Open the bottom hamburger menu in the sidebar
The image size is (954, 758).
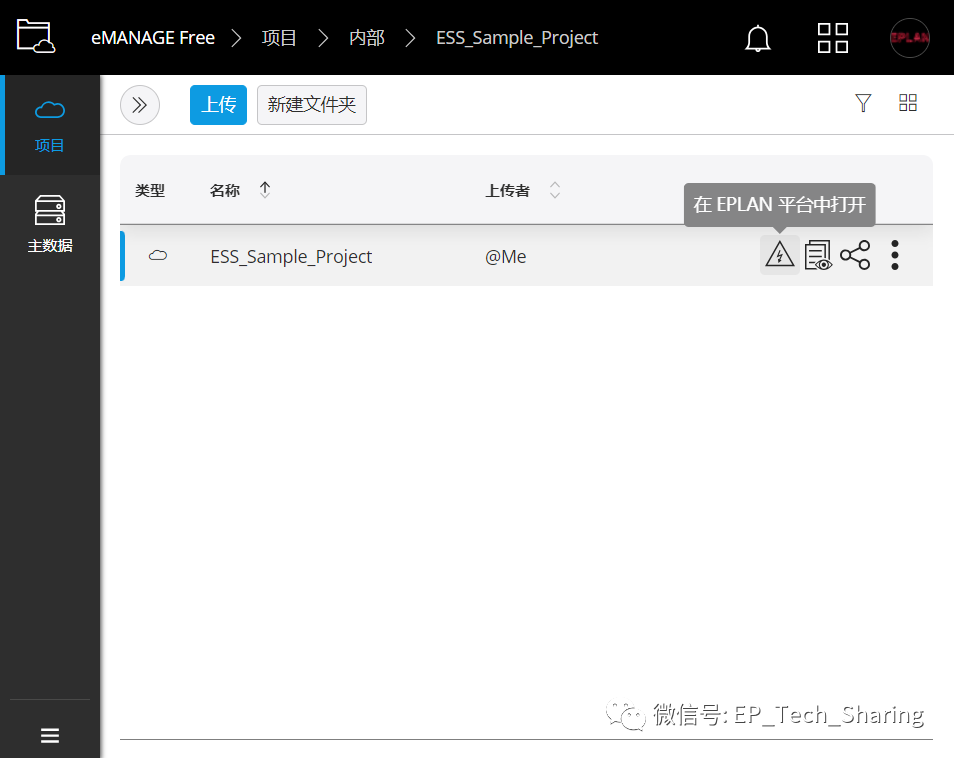click(x=50, y=735)
